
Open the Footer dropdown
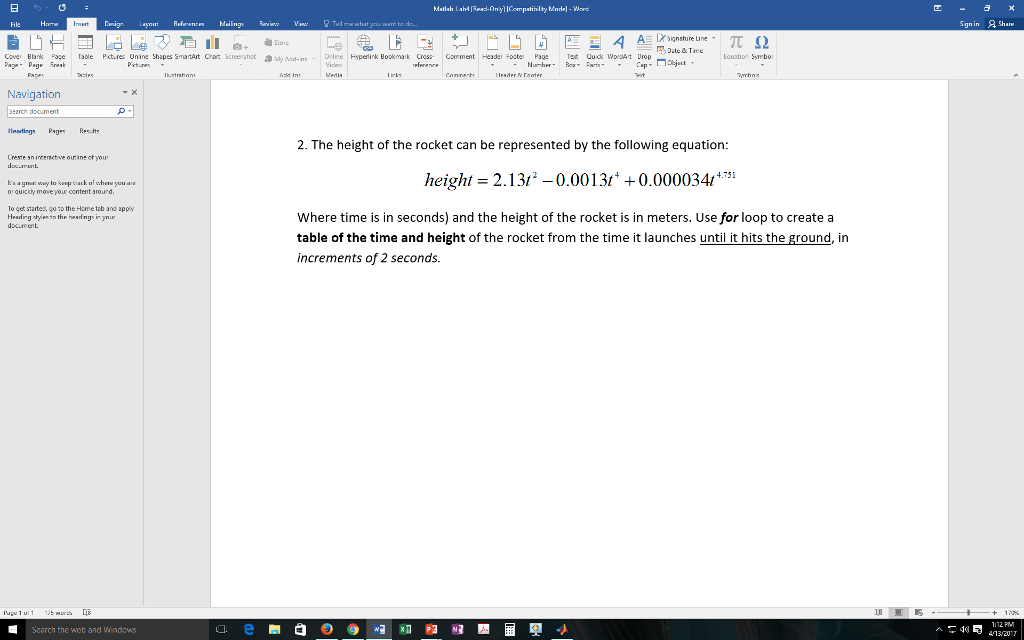[515, 51]
